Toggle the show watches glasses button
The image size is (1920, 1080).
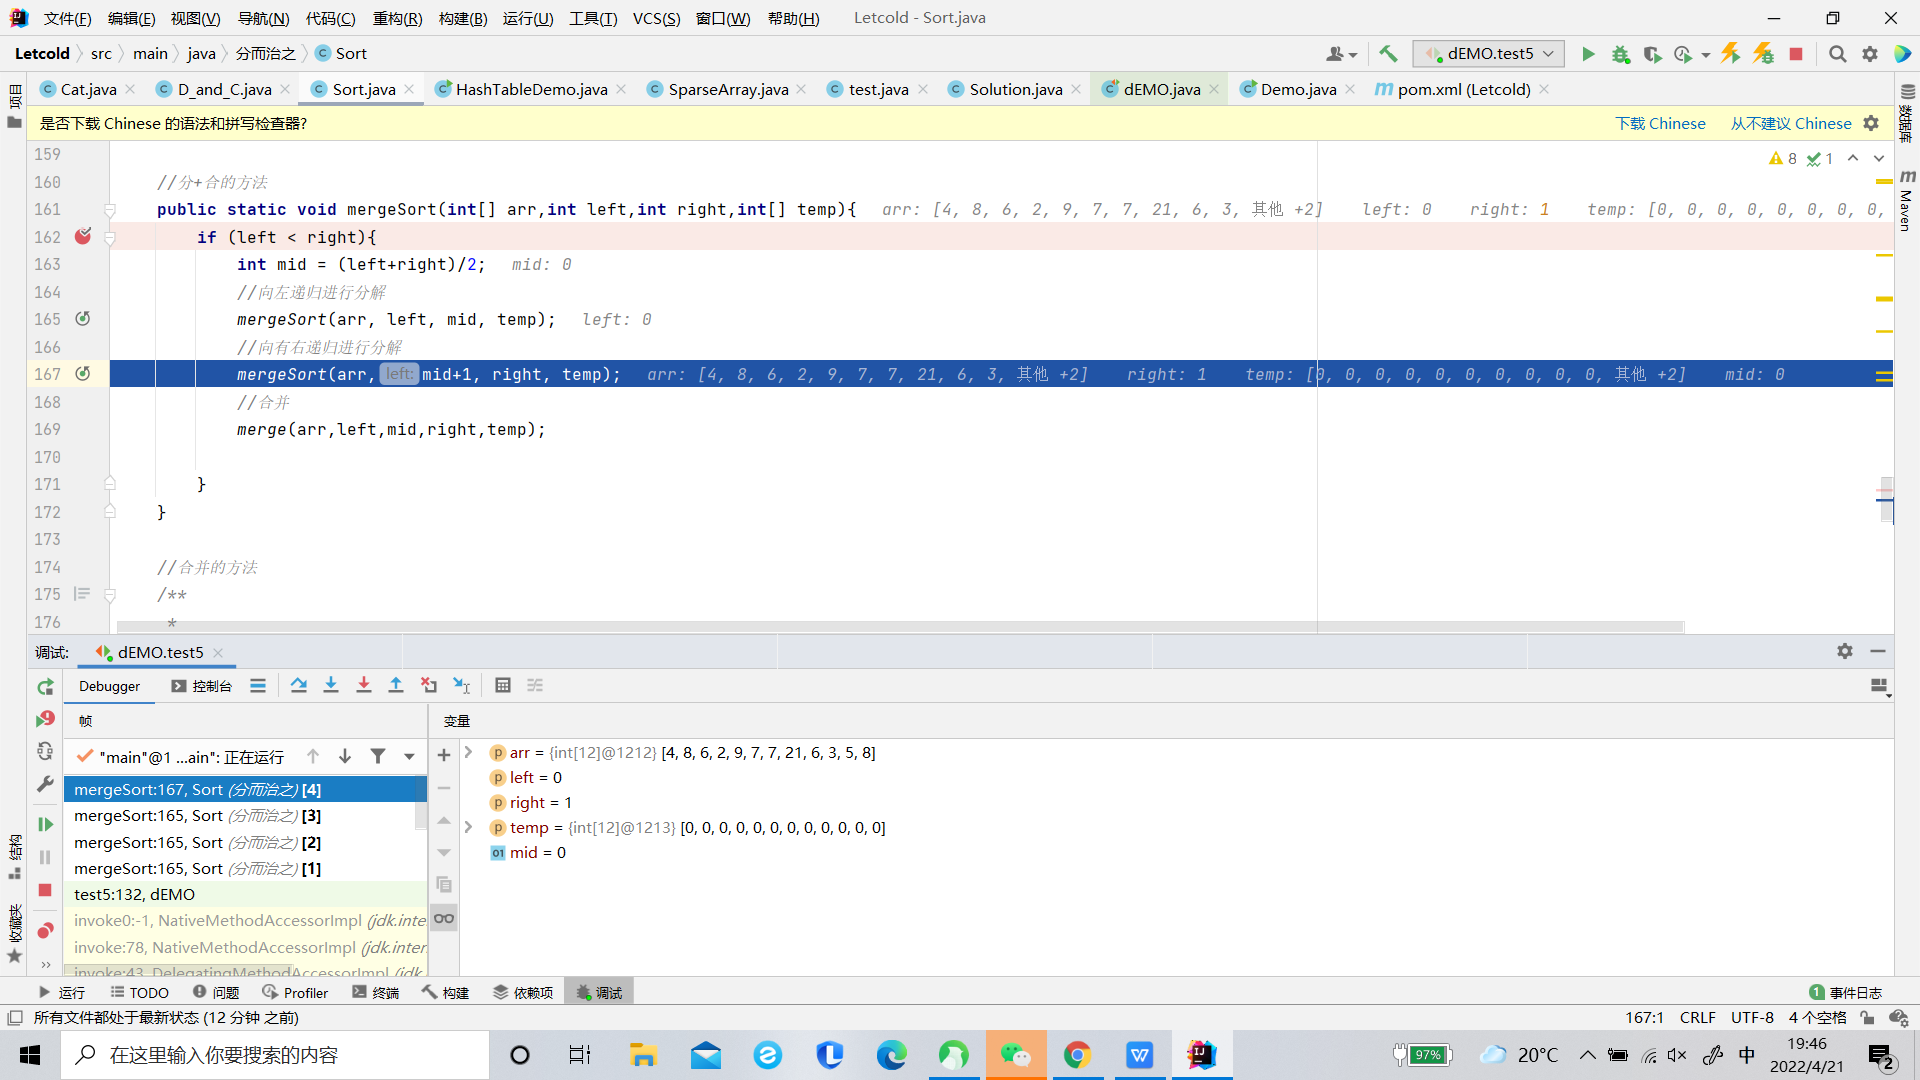(444, 918)
